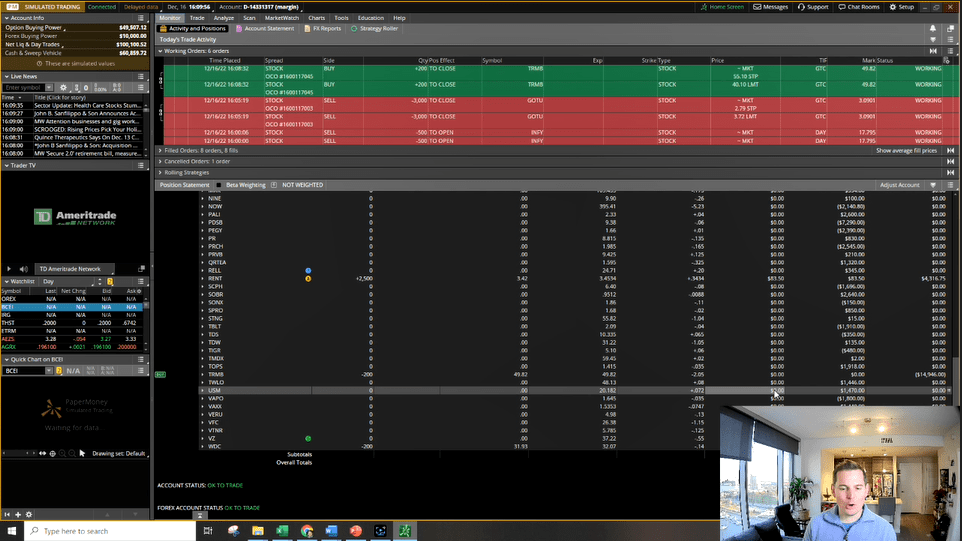Select the chart pointer cursor tool
962x541 pixels.
[82, 453]
